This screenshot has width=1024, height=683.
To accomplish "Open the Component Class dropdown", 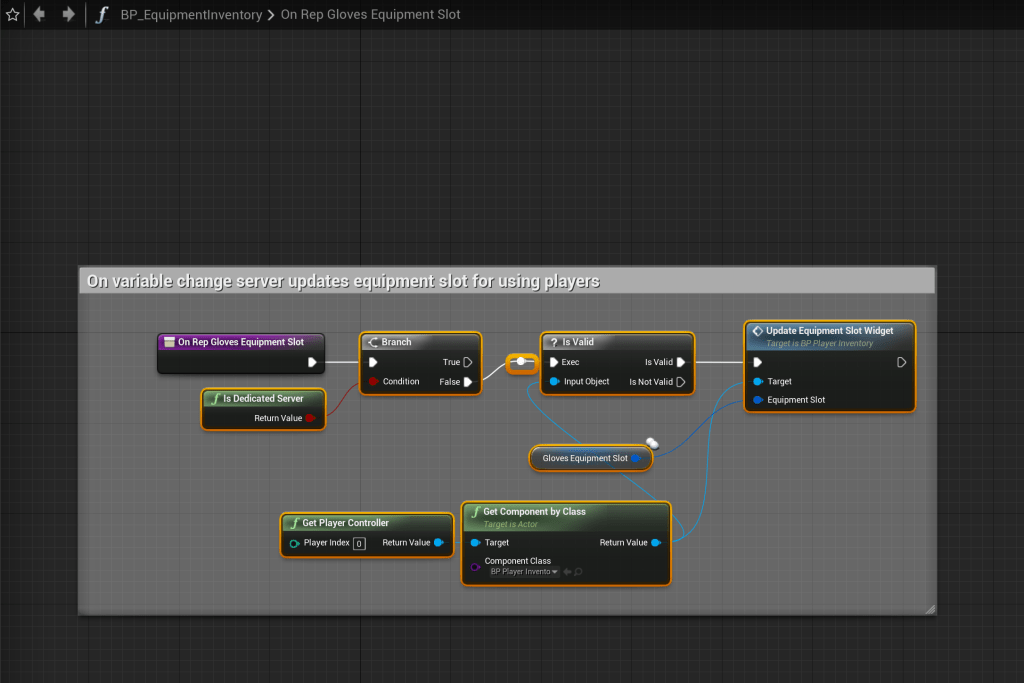I will (x=523, y=572).
